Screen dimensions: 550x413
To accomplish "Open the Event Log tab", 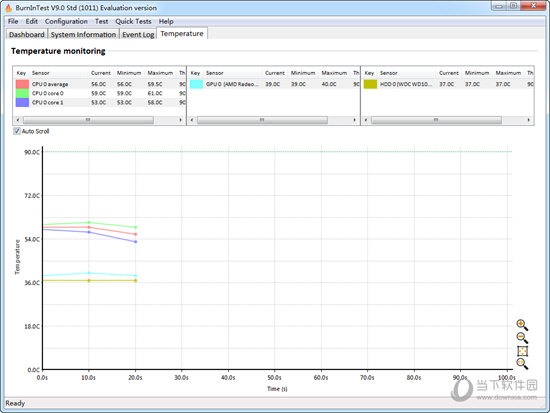I will 138,34.
